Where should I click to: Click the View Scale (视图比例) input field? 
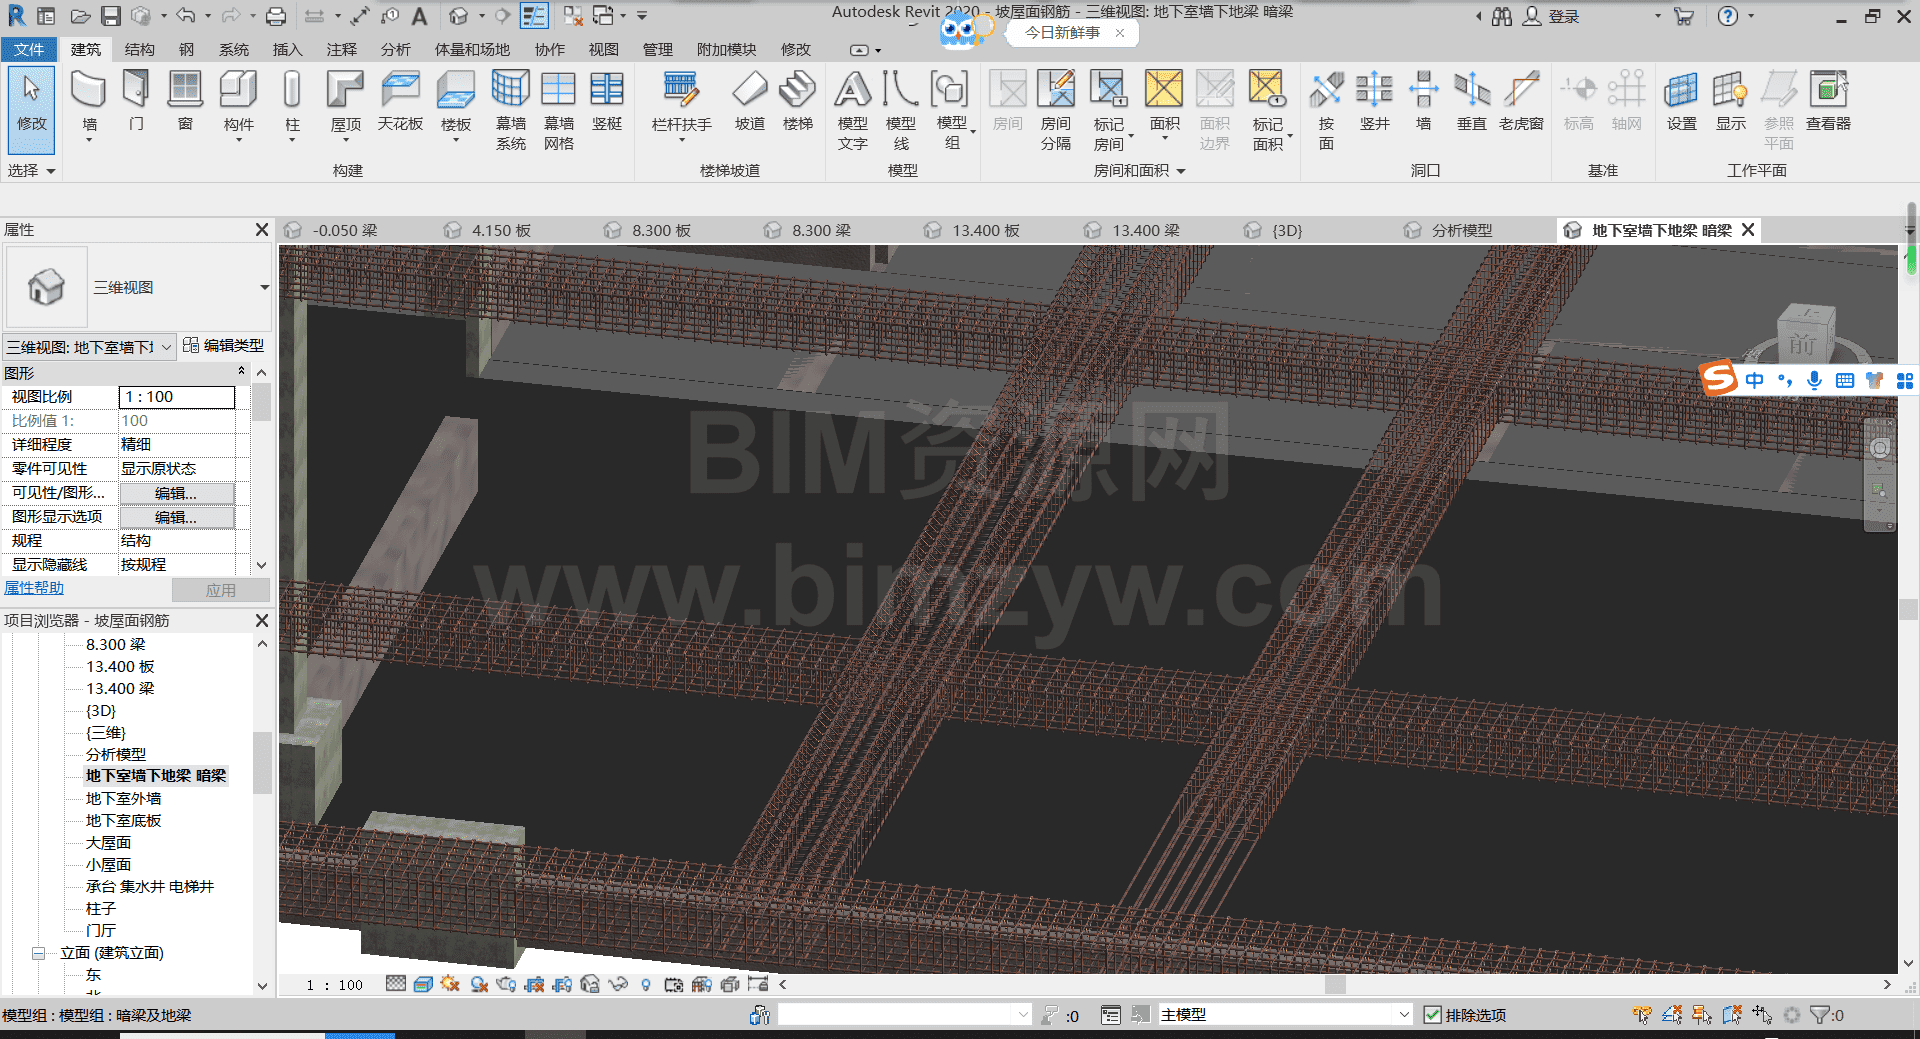click(177, 397)
